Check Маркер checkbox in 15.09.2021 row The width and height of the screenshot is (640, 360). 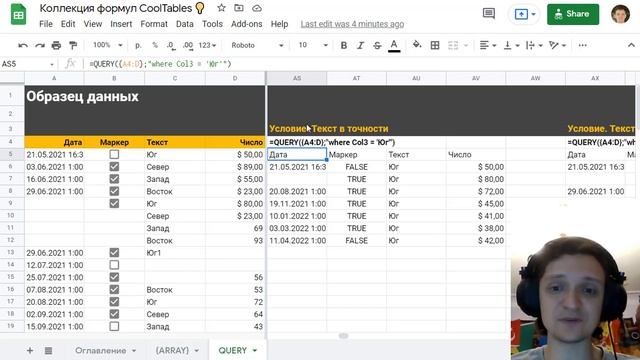[114, 327]
